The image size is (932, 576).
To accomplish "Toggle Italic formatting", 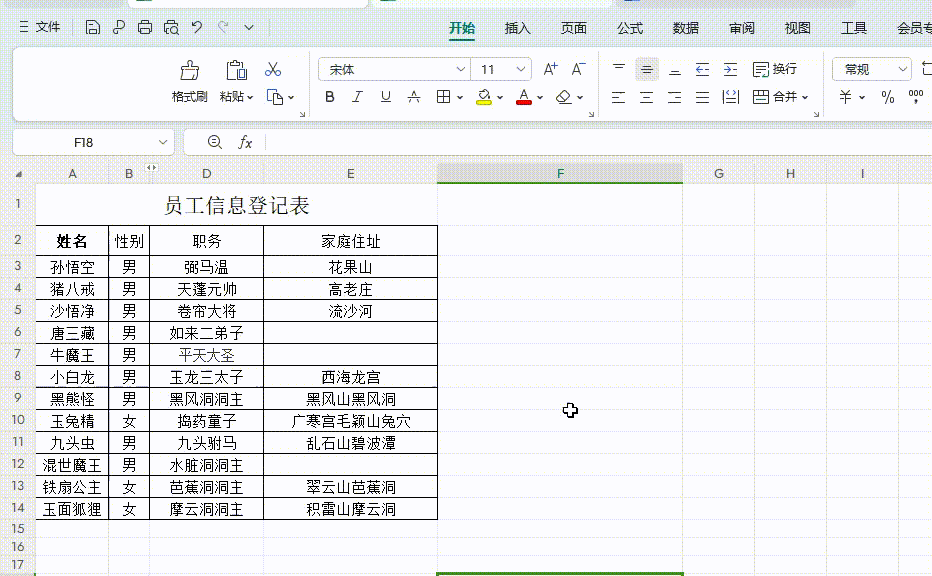I will [x=357, y=97].
